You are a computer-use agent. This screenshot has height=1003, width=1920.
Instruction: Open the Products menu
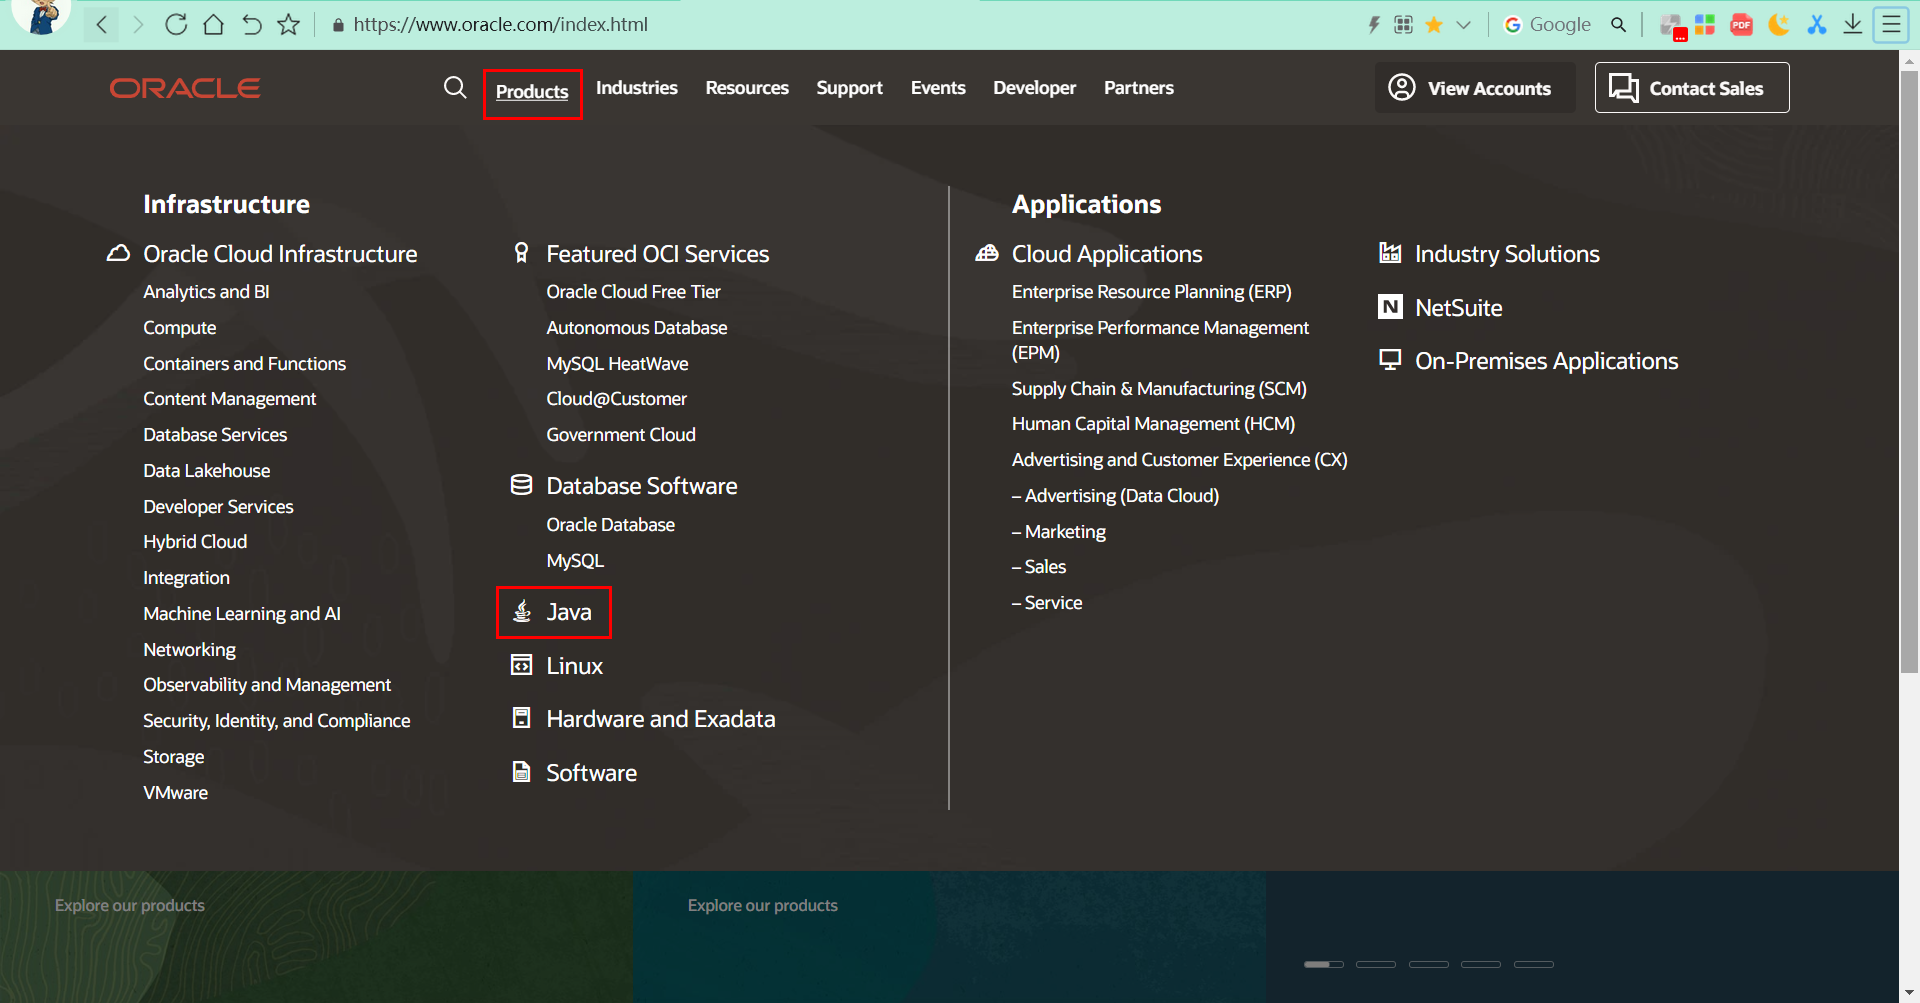pos(532,92)
